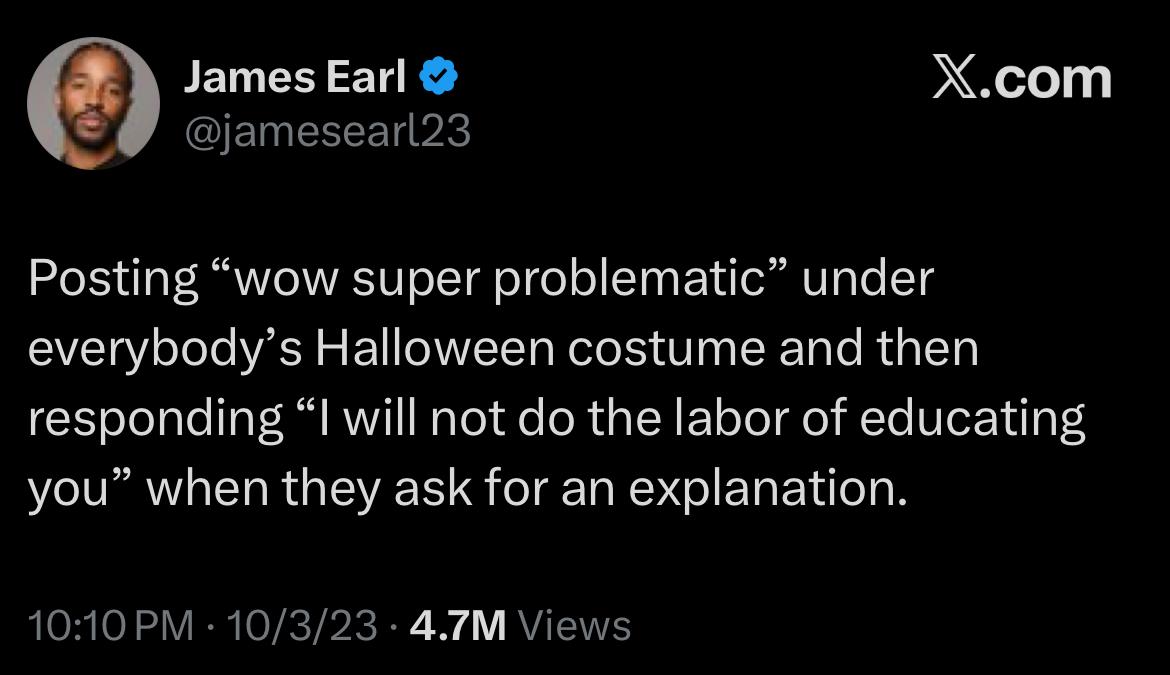Click the @jamesearl23 handle
This screenshot has width=1170, height=675.
tap(326, 130)
